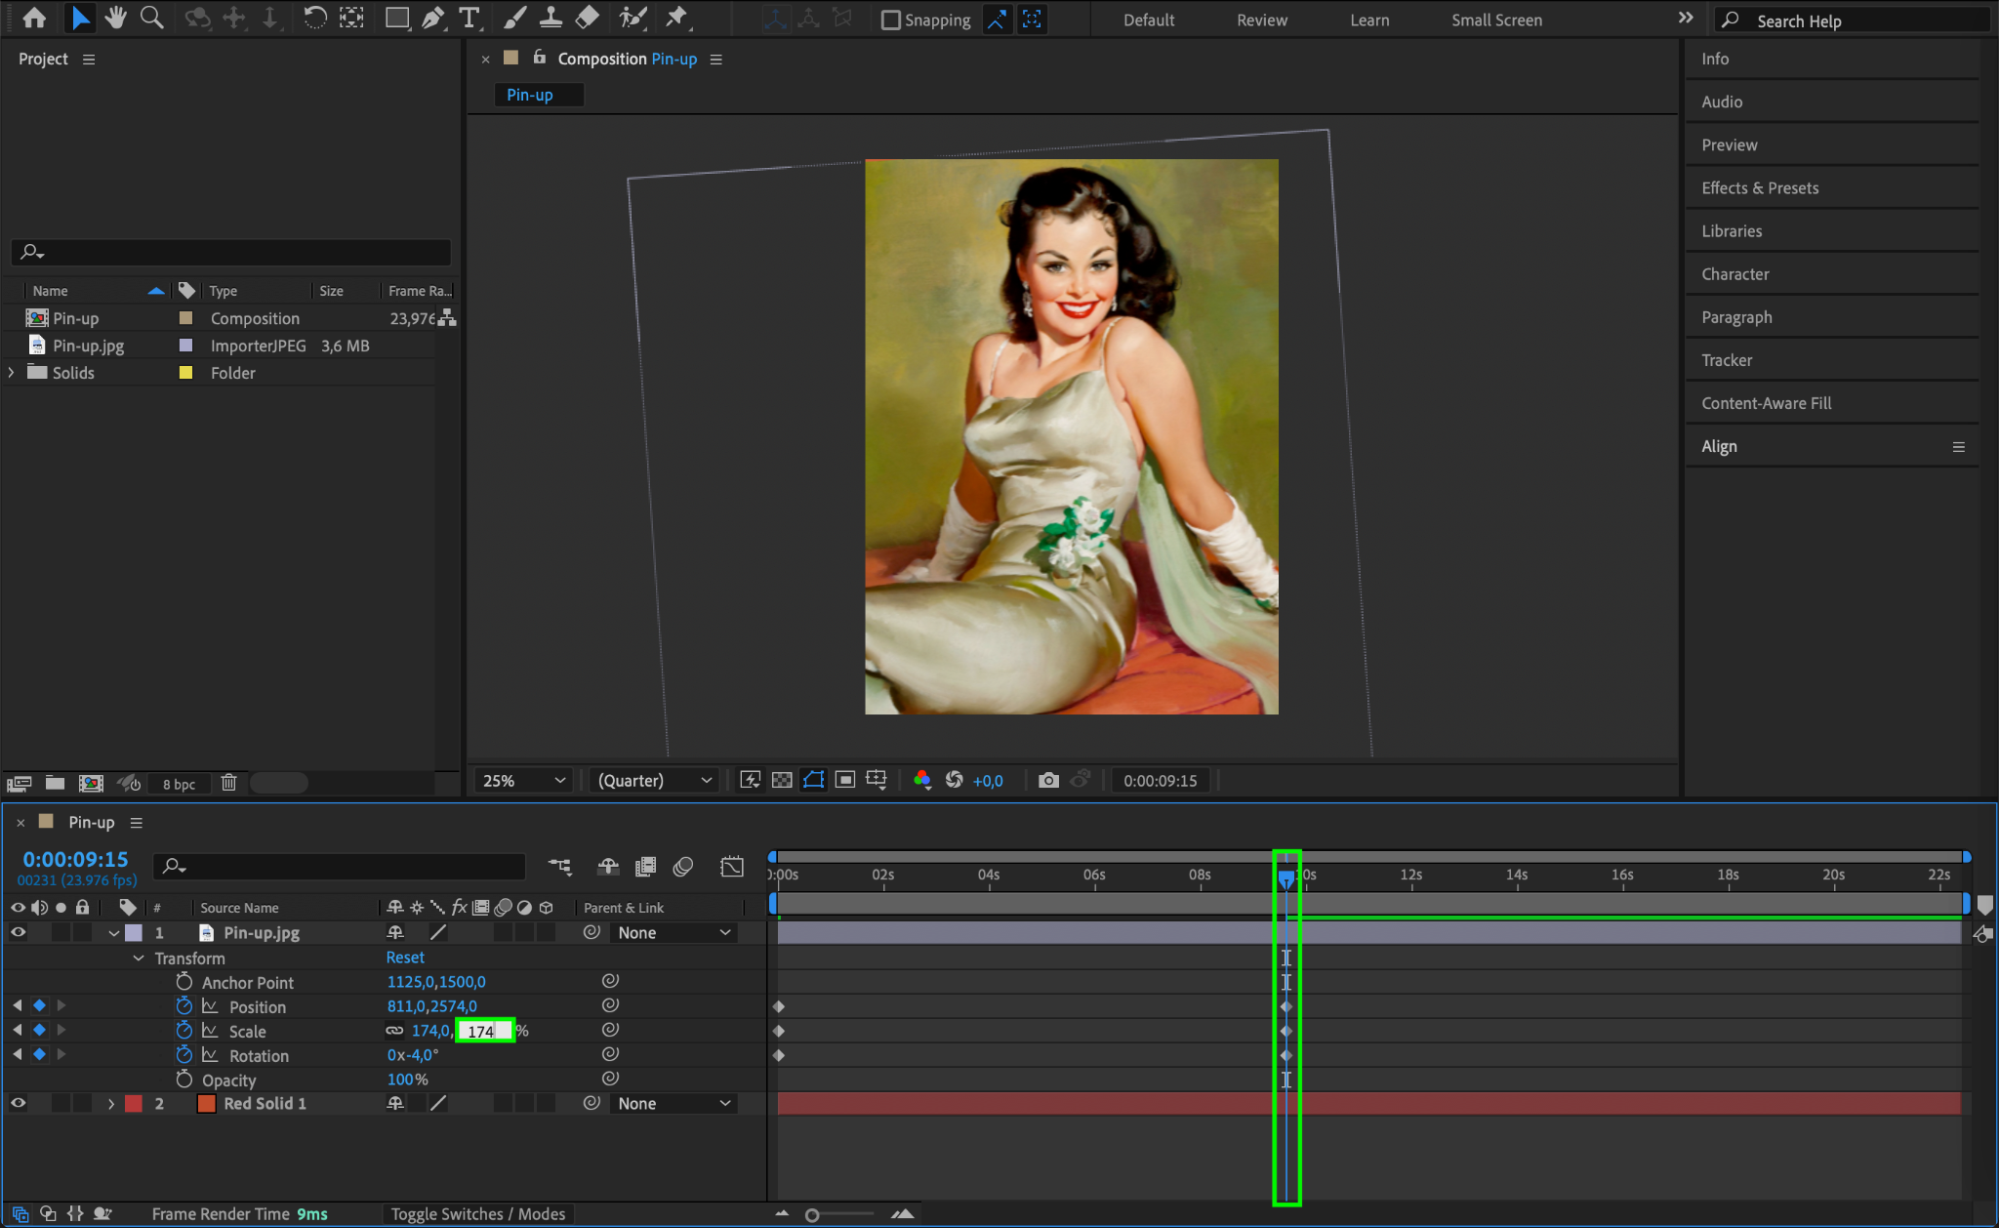Click the delete trash icon in Project panel
The height and width of the screenshot is (1228, 1999).
pos(229,783)
